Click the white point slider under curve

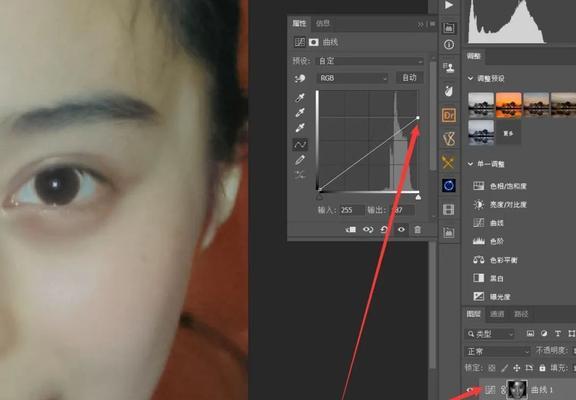pos(418,197)
